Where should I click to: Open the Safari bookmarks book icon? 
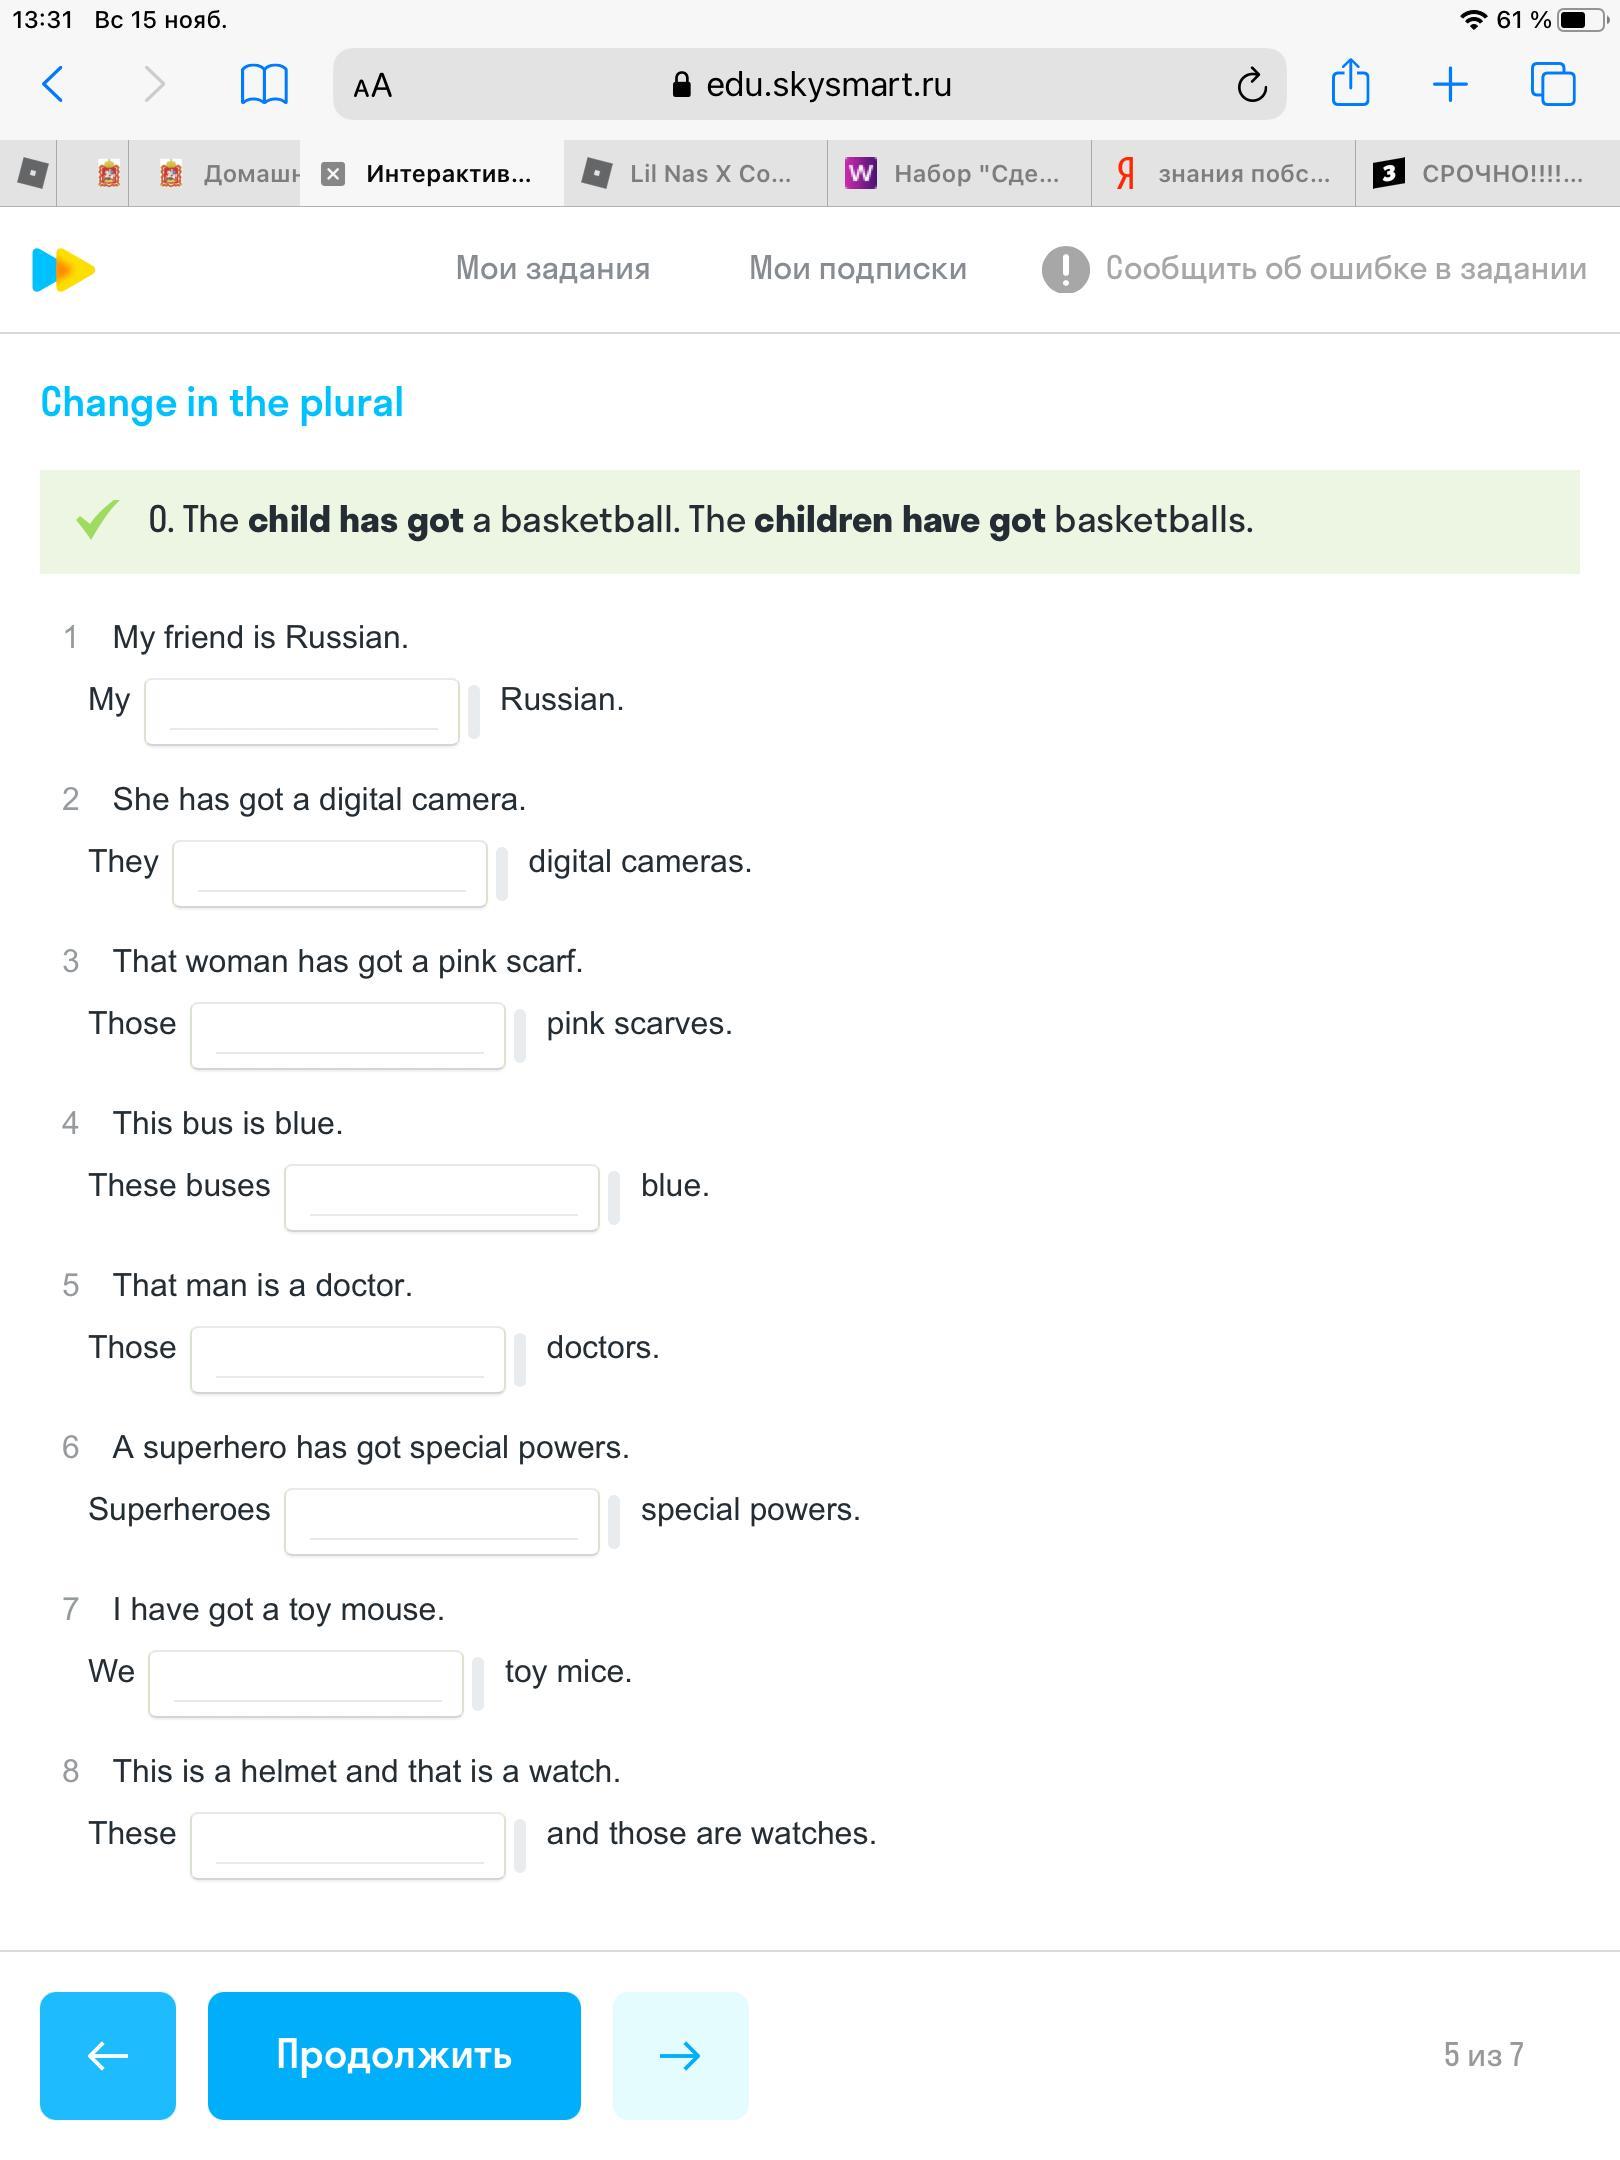pos(264,85)
